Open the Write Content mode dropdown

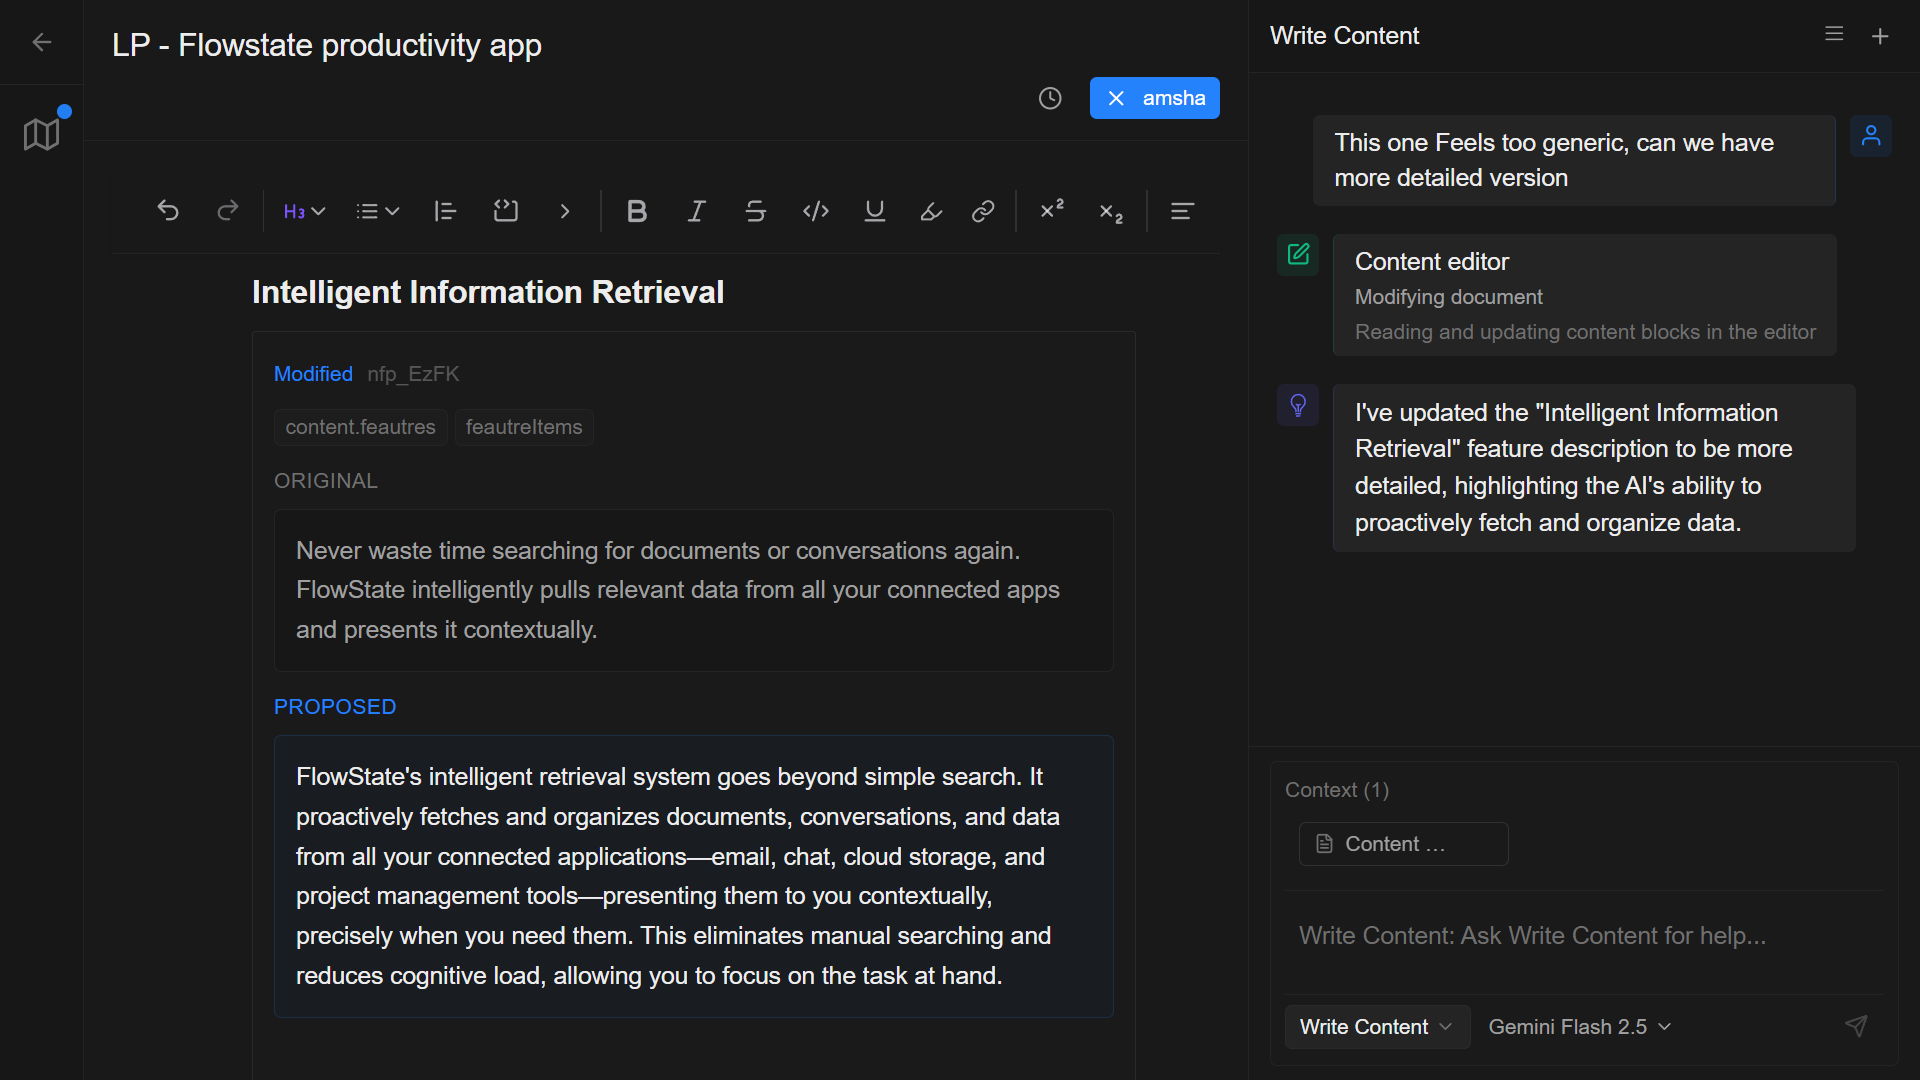1377,1027
